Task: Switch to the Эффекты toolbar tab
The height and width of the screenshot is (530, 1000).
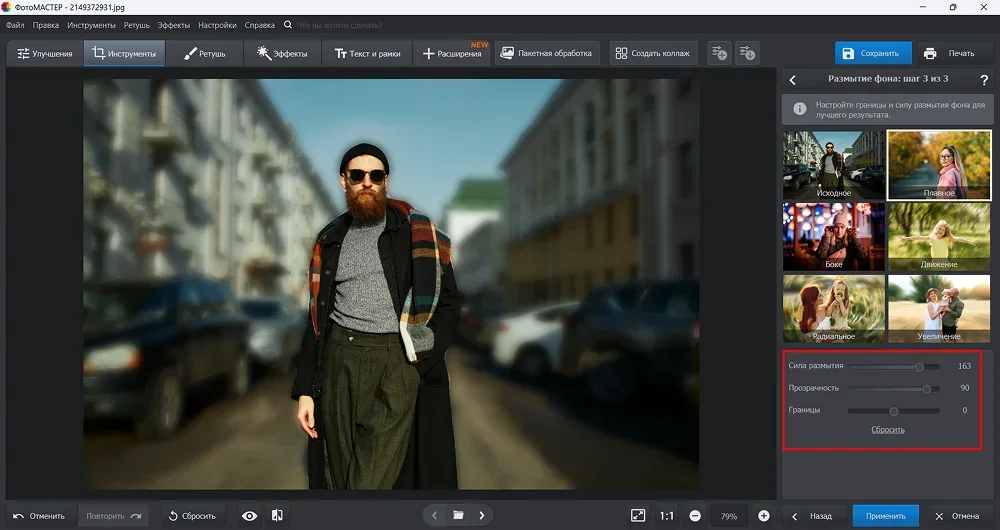Action: [282, 54]
